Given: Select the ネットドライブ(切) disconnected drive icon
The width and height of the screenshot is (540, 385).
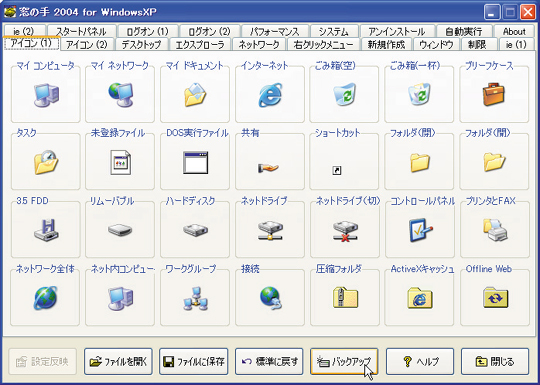Looking at the screenshot, I should (x=345, y=231).
